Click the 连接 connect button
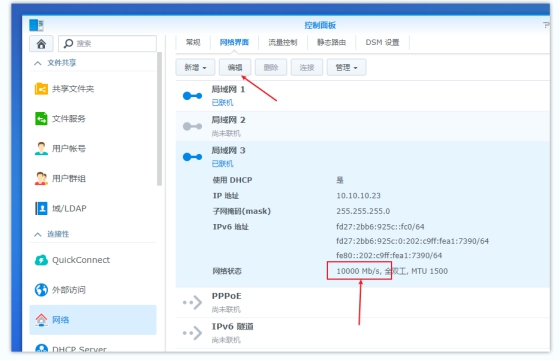This screenshot has width=560, height=361. (x=307, y=67)
